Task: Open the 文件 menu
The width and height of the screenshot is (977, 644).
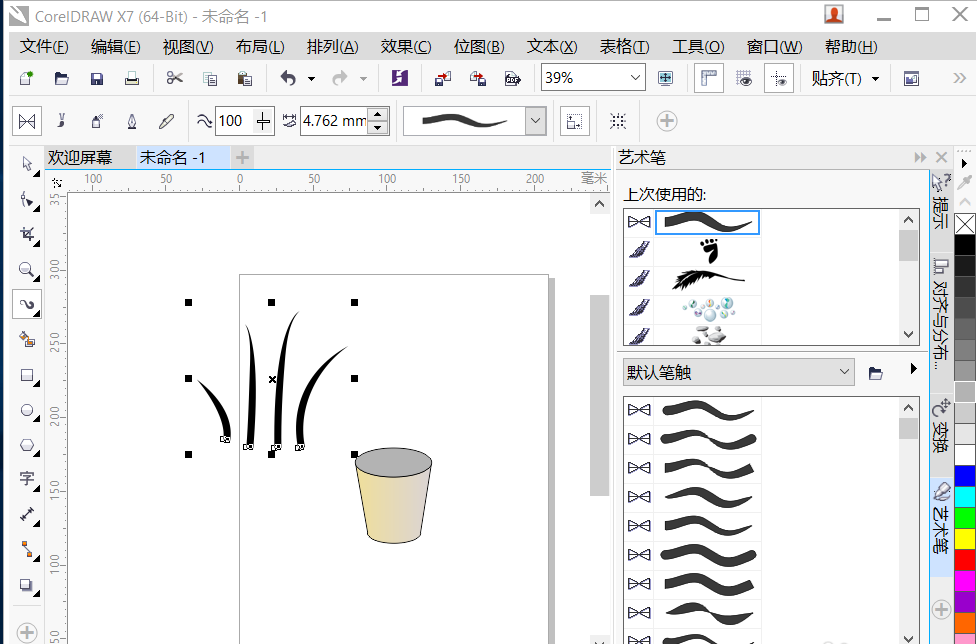Action: [x=43, y=46]
